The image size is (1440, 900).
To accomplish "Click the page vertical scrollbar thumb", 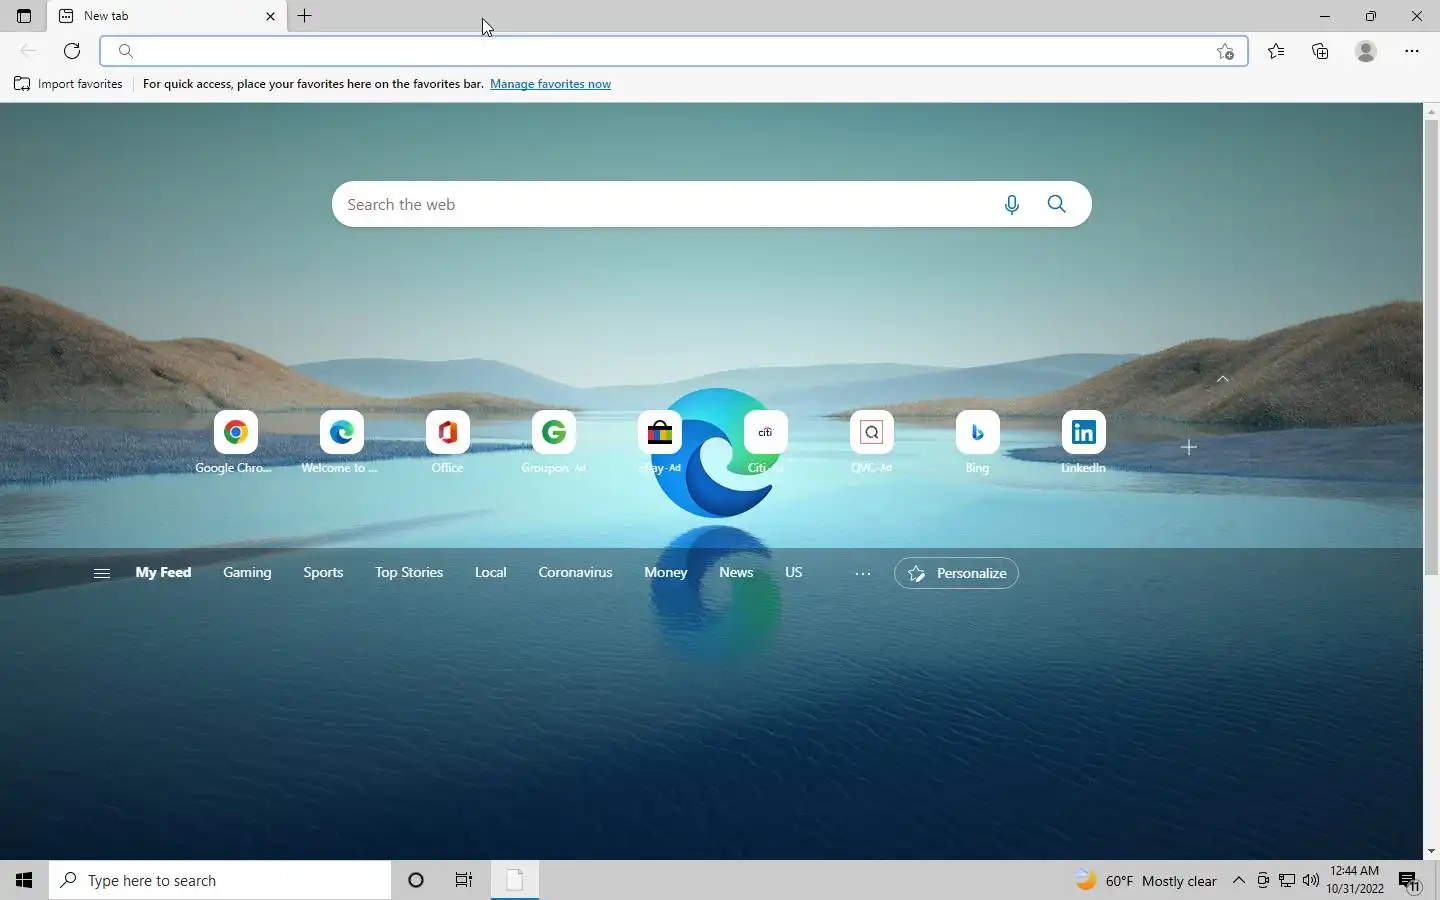I will (1431, 347).
